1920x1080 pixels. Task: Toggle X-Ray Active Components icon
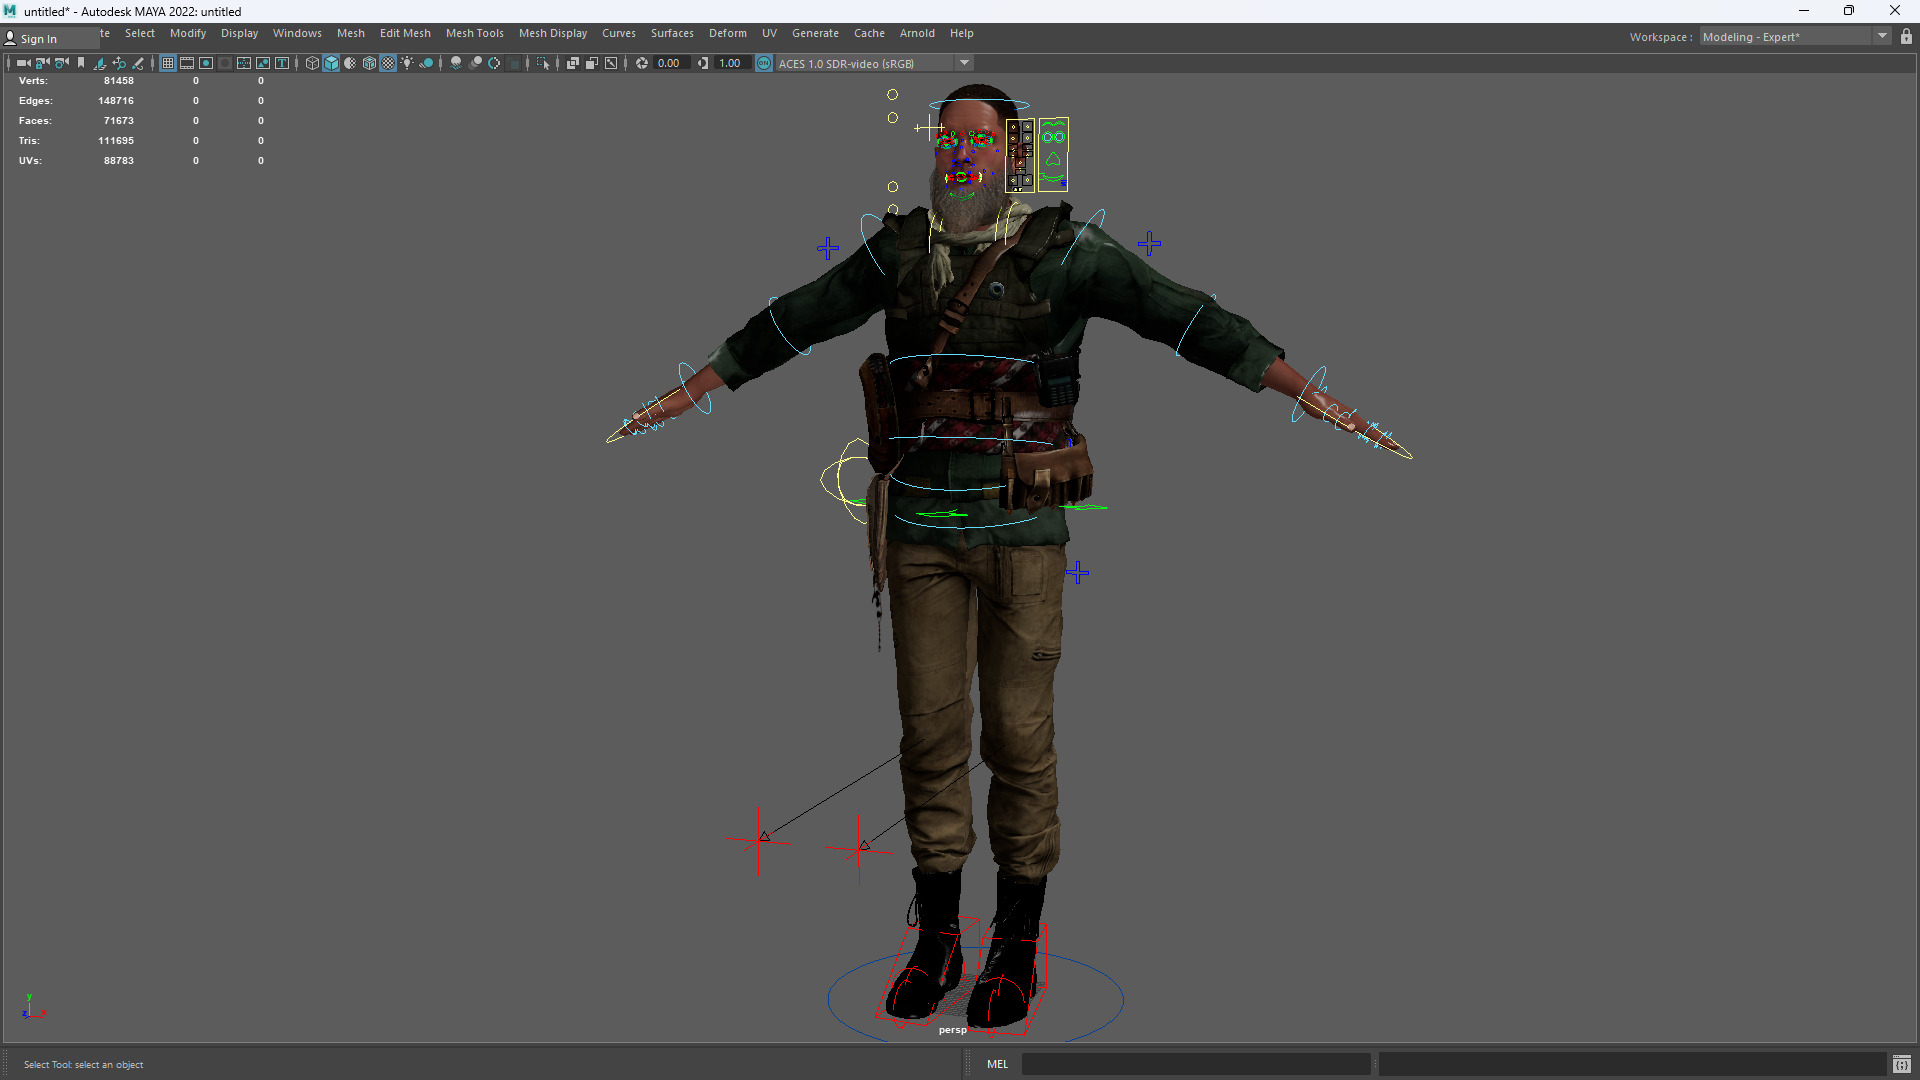592,63
